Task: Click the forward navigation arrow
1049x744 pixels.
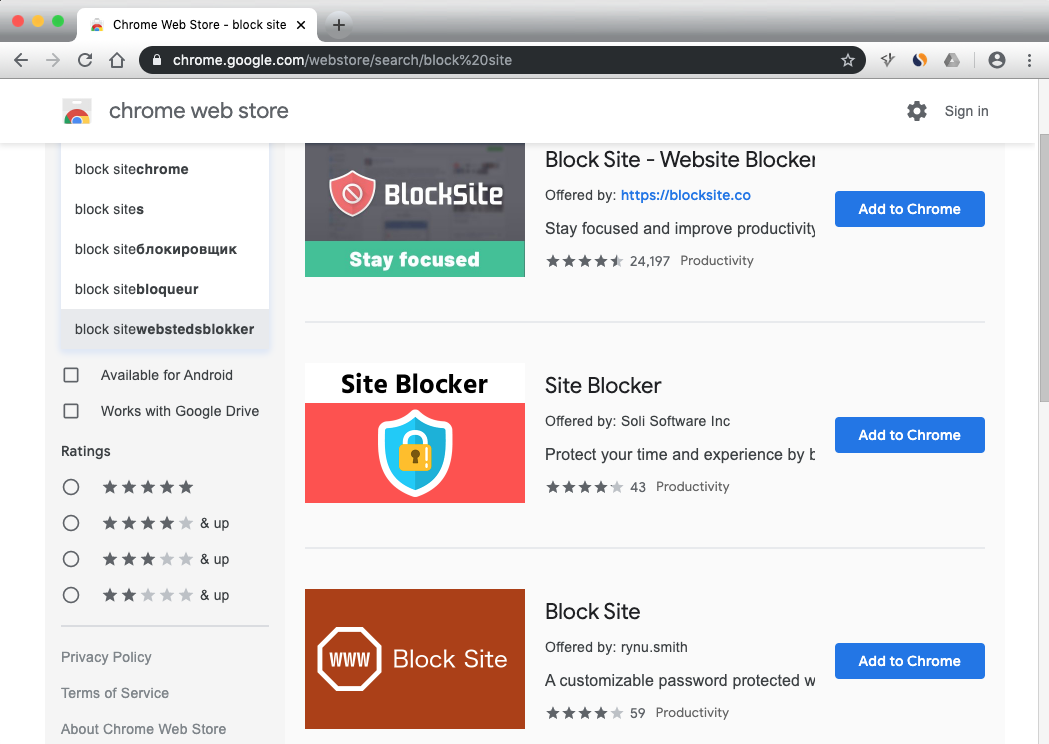Action: pyautogui.click(x=53, y=60)
